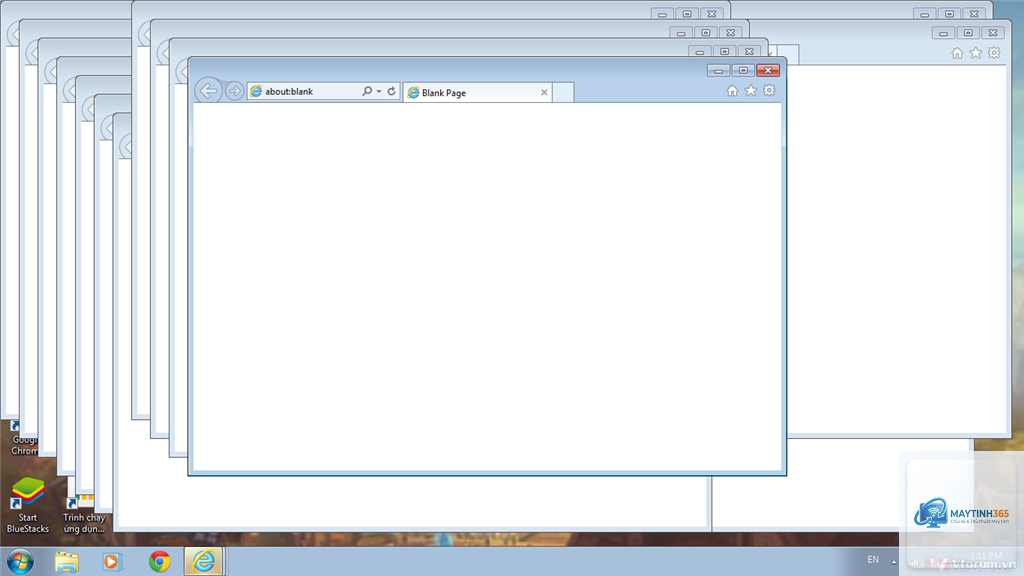Close the front Internet Explorer window
The width and height of the screenshot is (1024, 576).
768,71
